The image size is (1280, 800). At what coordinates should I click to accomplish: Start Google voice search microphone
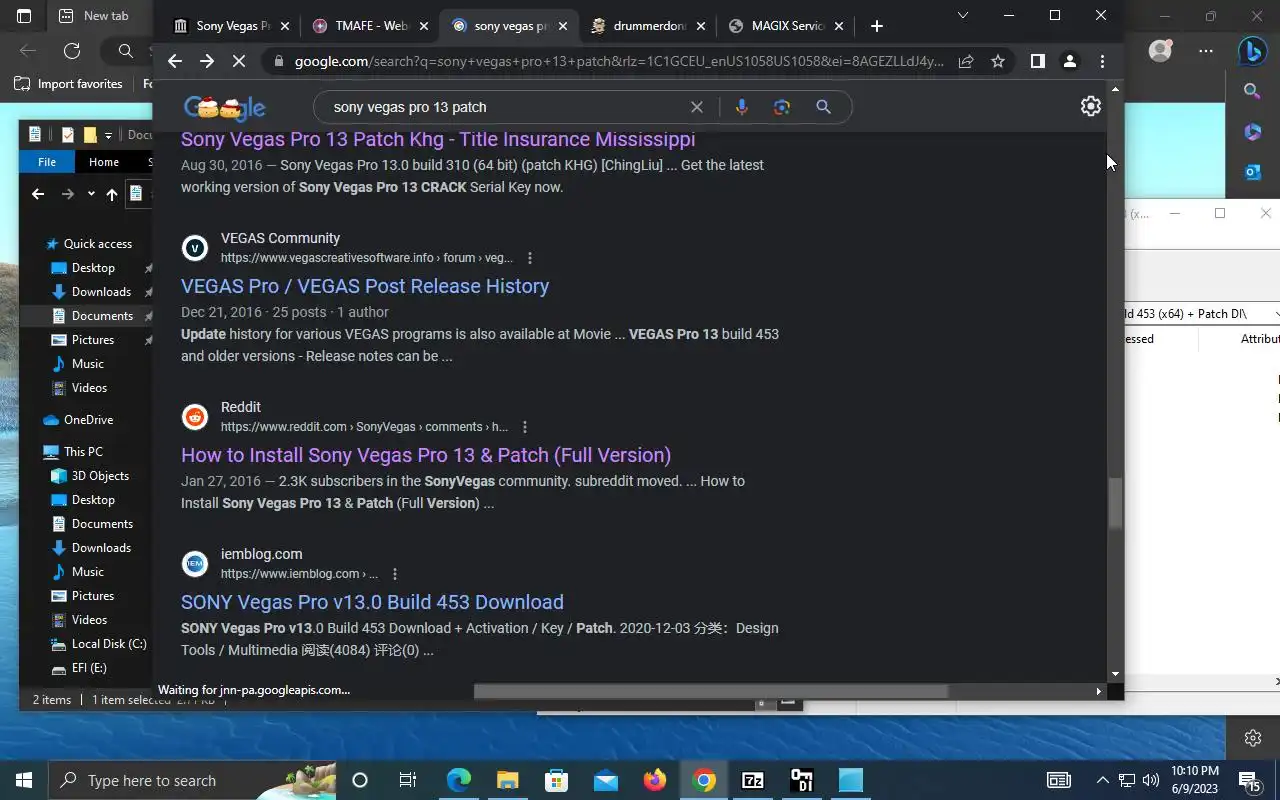[x=741, y=107]
